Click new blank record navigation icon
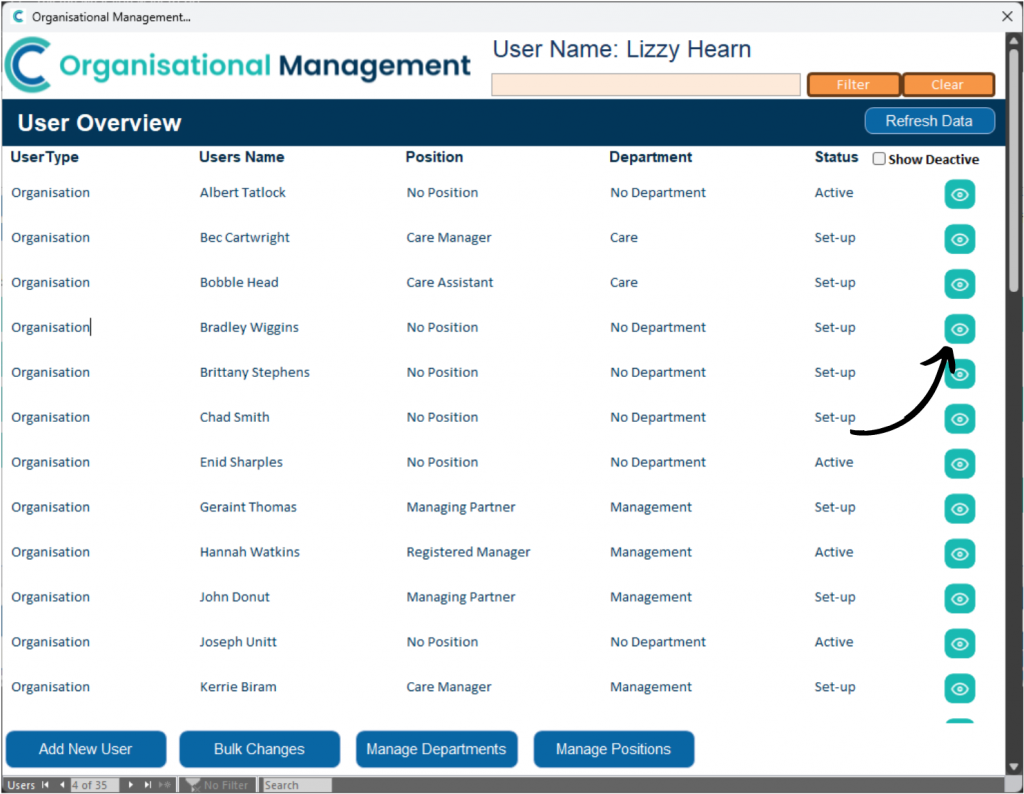Viewport: 1024px width, 794px height. click(x=165, y=785)
